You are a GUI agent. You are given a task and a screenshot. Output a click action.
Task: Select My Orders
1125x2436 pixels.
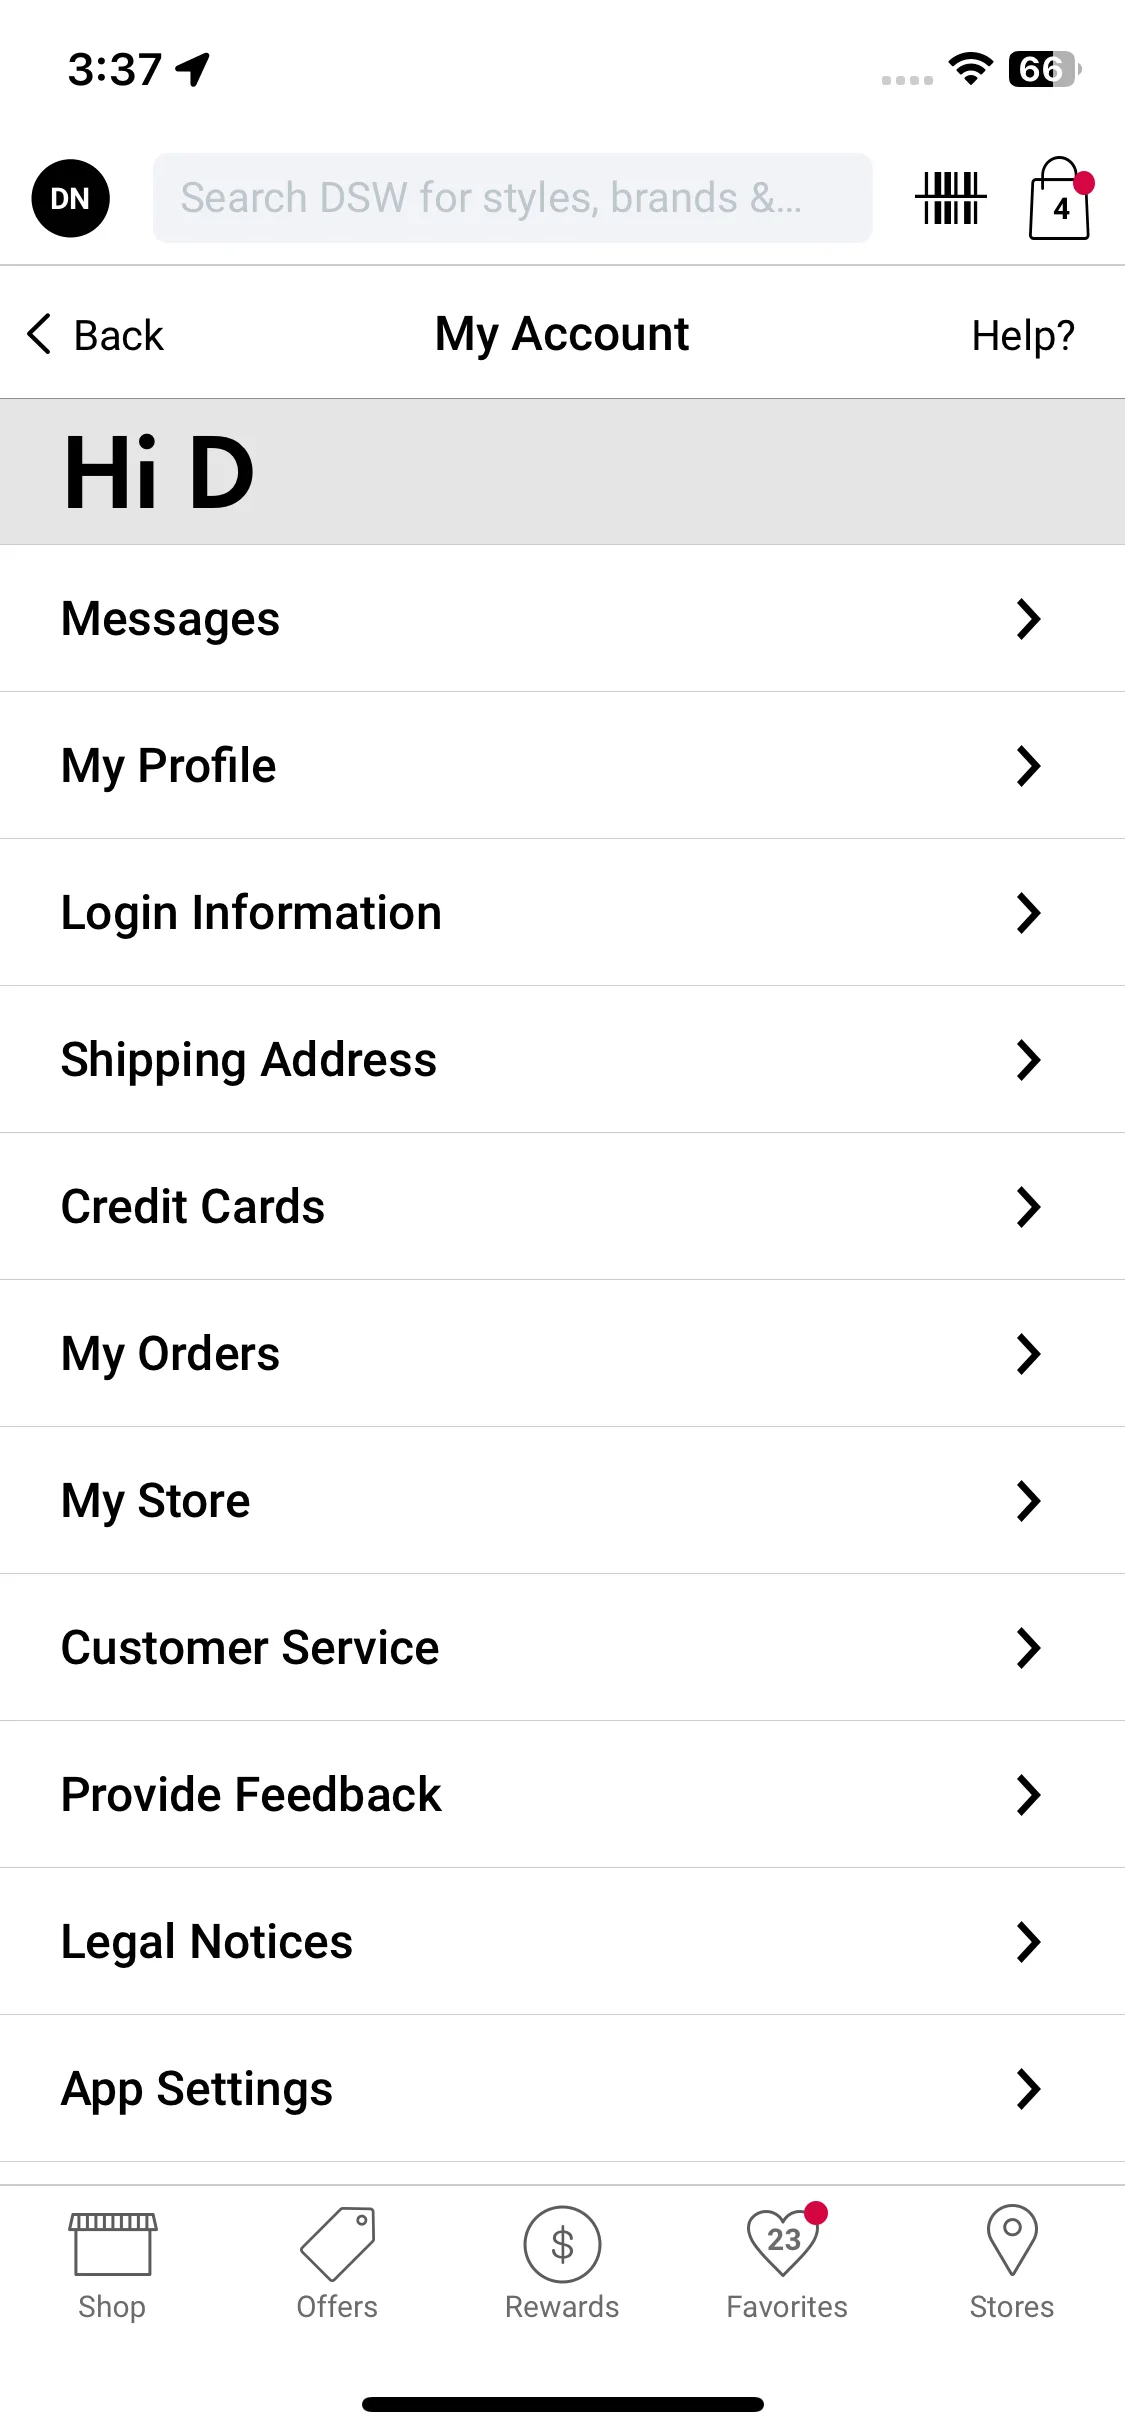(x=562, y=1354)
